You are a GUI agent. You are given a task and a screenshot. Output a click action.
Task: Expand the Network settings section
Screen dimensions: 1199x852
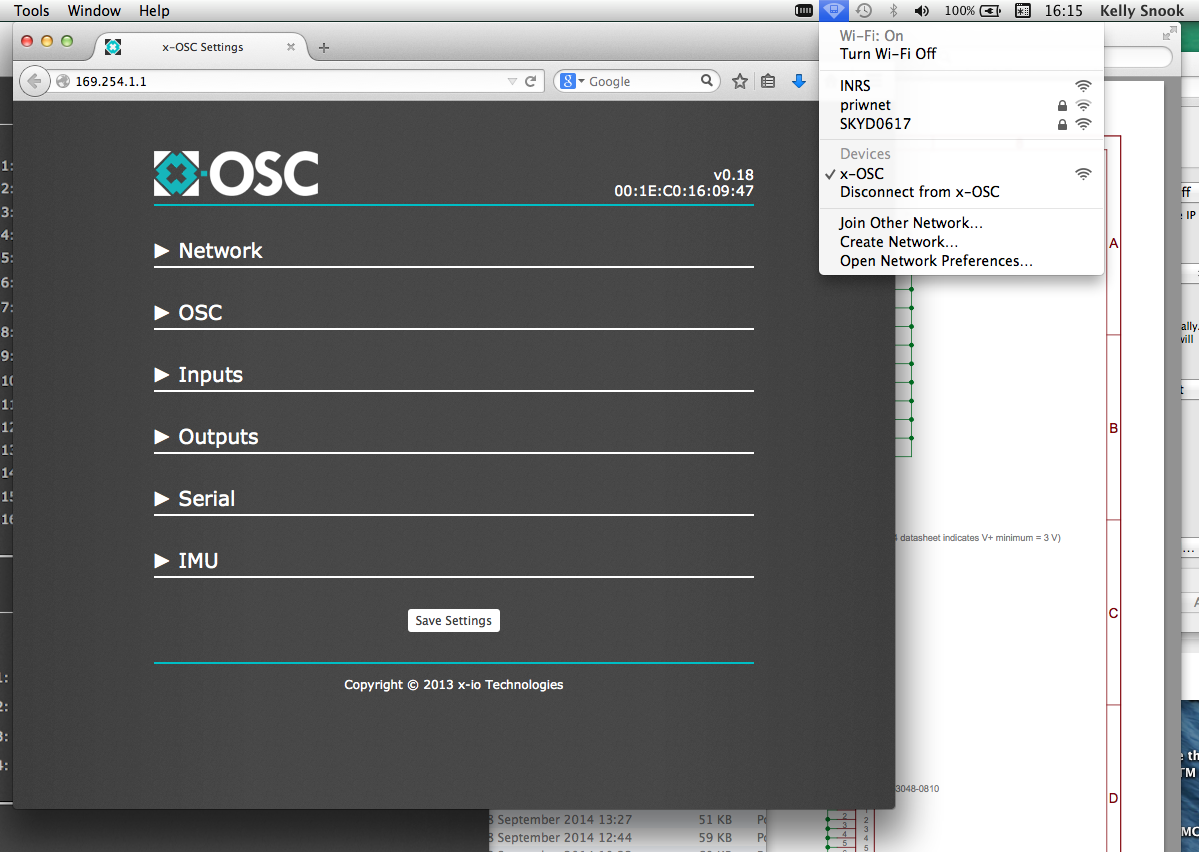click(208, 251)
